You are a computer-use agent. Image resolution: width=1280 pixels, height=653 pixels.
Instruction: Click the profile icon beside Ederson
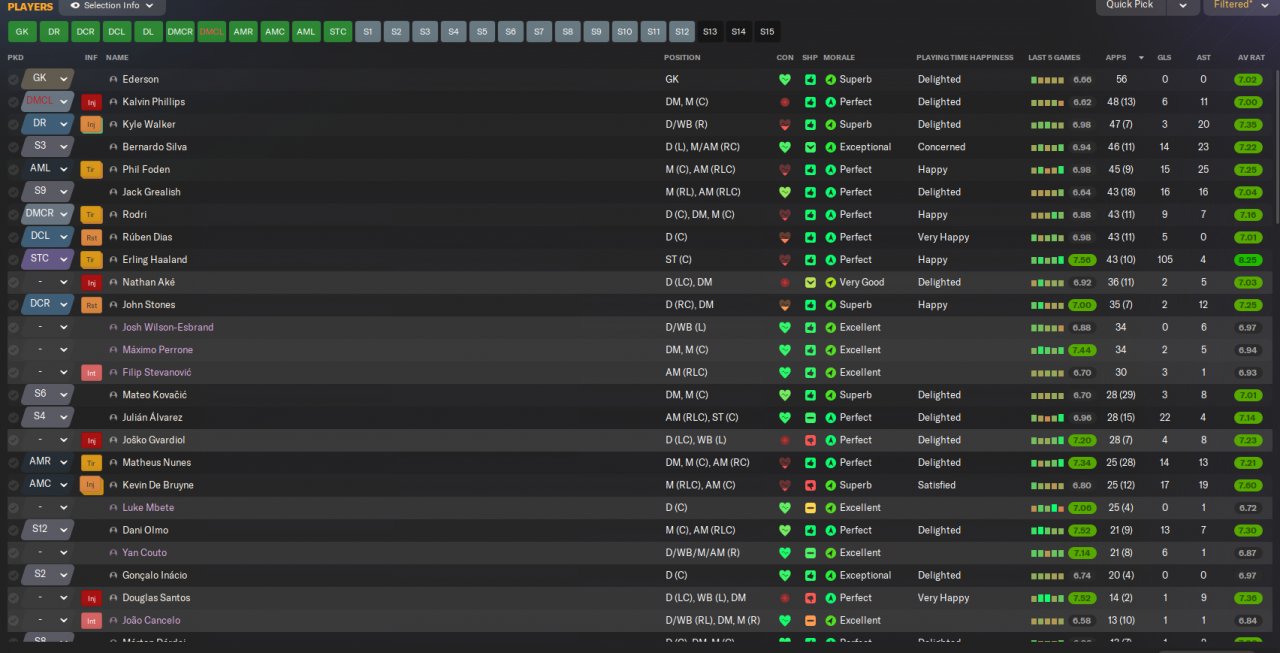click(x=113, y=79)
